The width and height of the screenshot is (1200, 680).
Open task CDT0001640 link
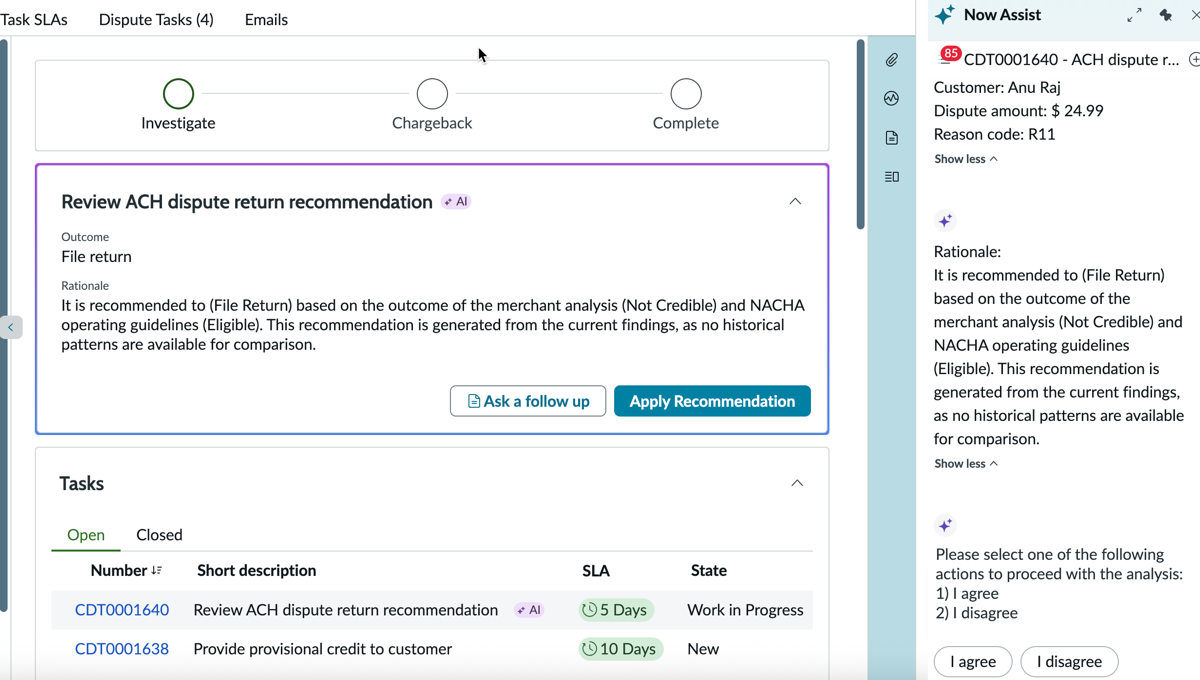pyautogui.click(x=122, y=610)
